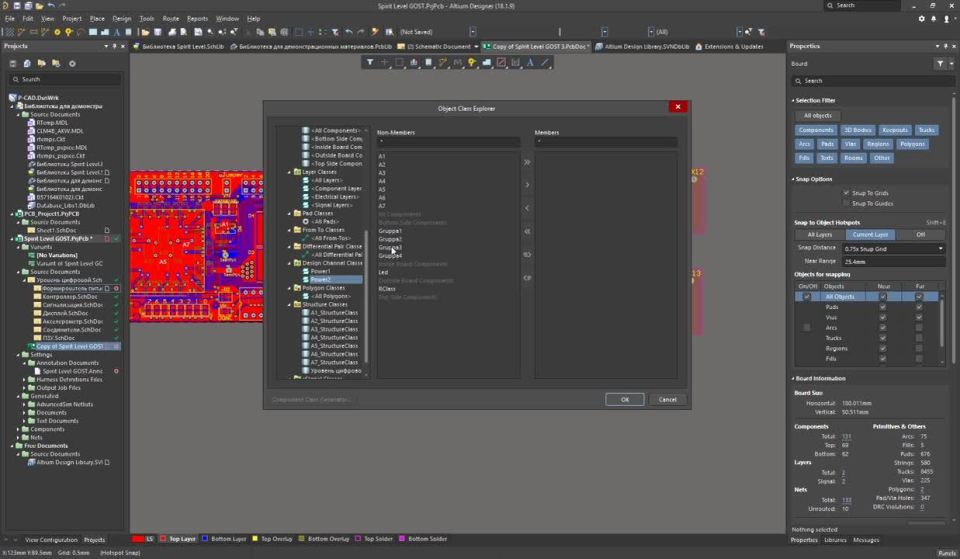Collapse the Design Channel Classes node

290,263
